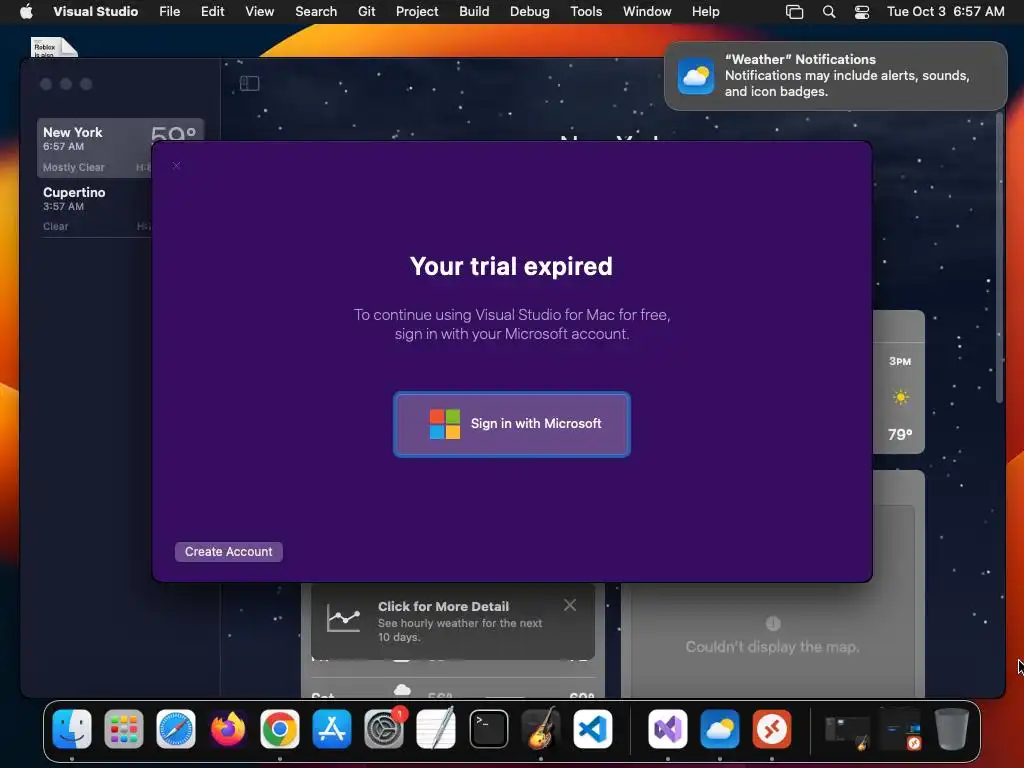Open the Build menu
Image resolution: width=1024 pixels, height=768 pixels.
coord(474,11)
